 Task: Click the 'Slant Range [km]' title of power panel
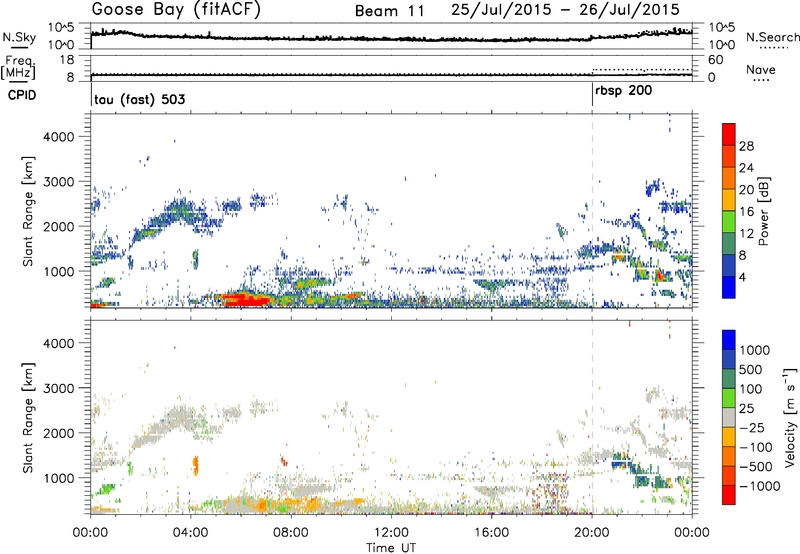click(27, 212)
